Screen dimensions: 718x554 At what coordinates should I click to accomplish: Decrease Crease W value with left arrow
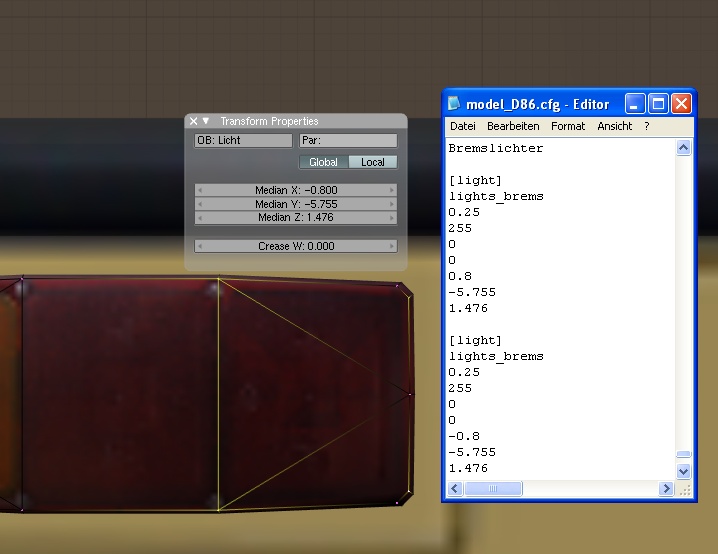(x=200, y=246)
